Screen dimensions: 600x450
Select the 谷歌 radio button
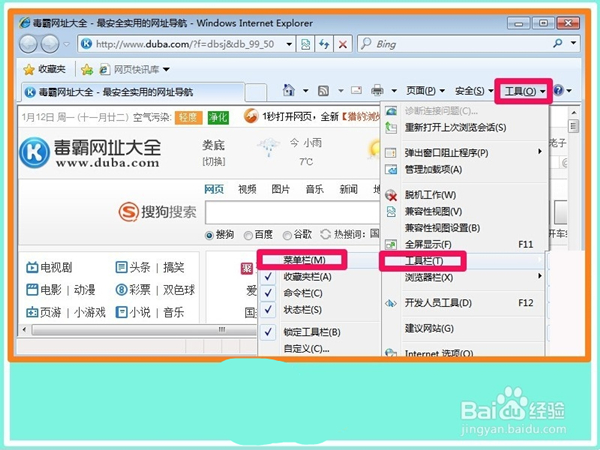(287, 235)
